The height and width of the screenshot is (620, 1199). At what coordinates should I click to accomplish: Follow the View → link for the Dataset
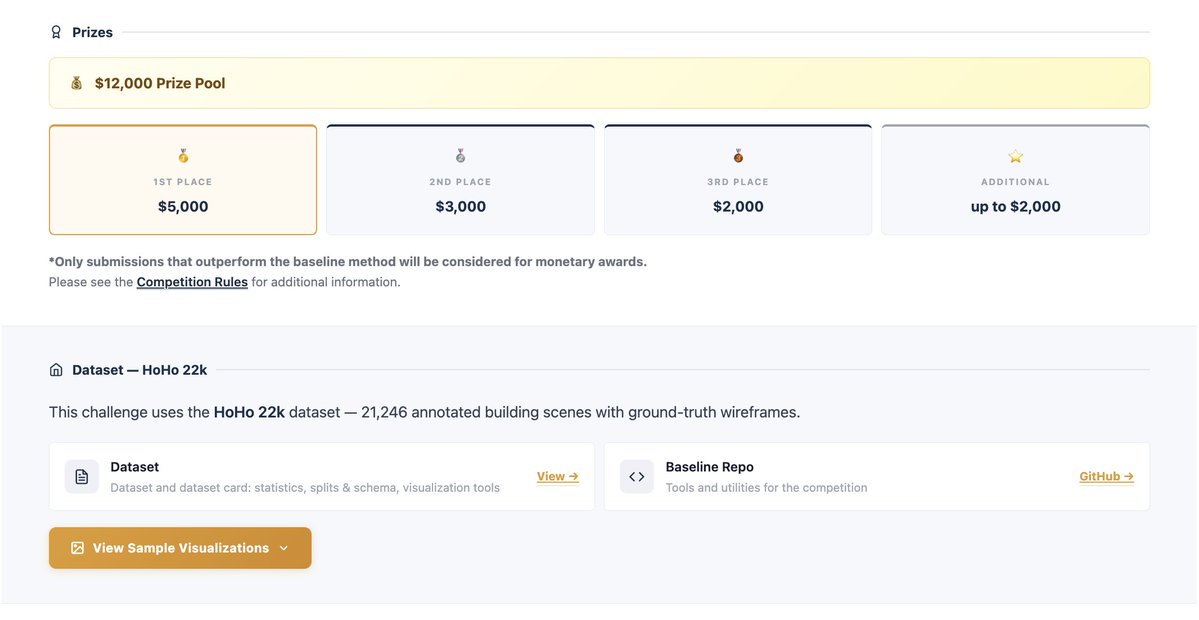pyautogui.click(x=557, y=476)
